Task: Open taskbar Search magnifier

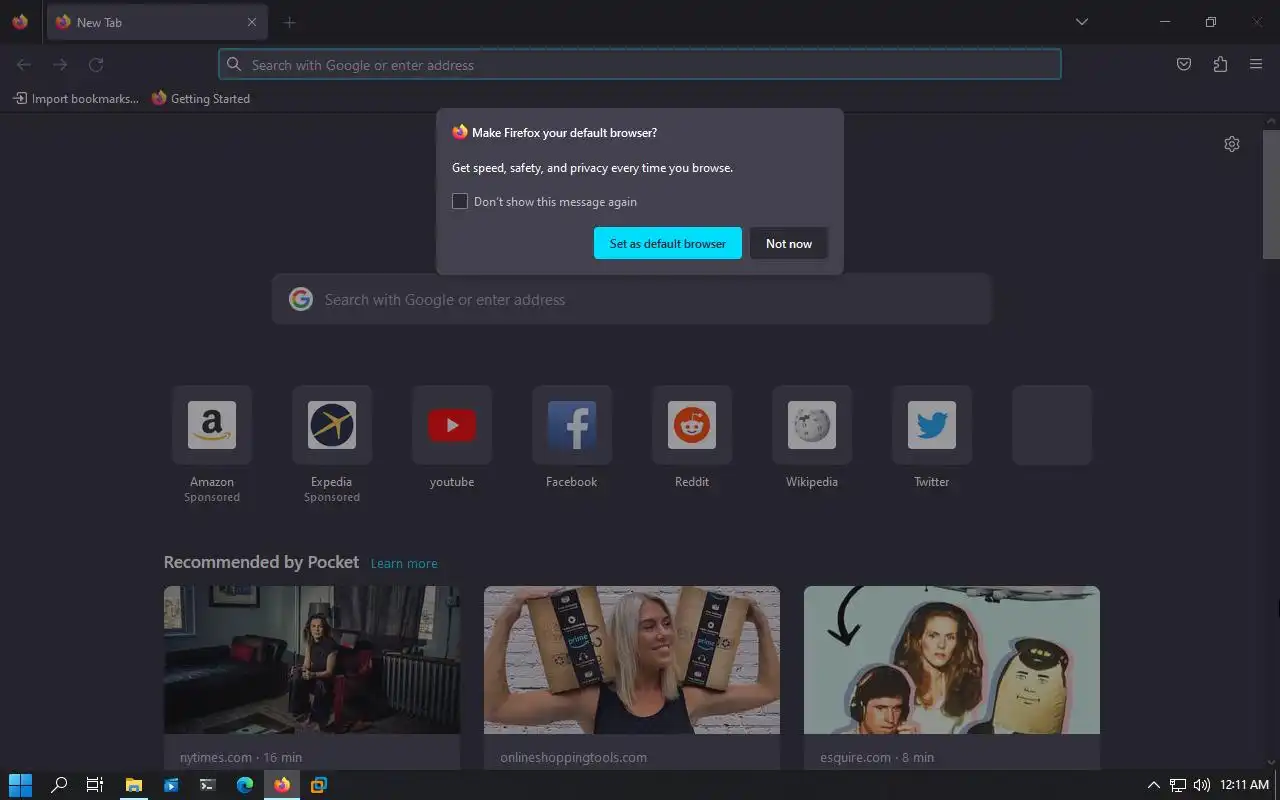Action: 59,785
